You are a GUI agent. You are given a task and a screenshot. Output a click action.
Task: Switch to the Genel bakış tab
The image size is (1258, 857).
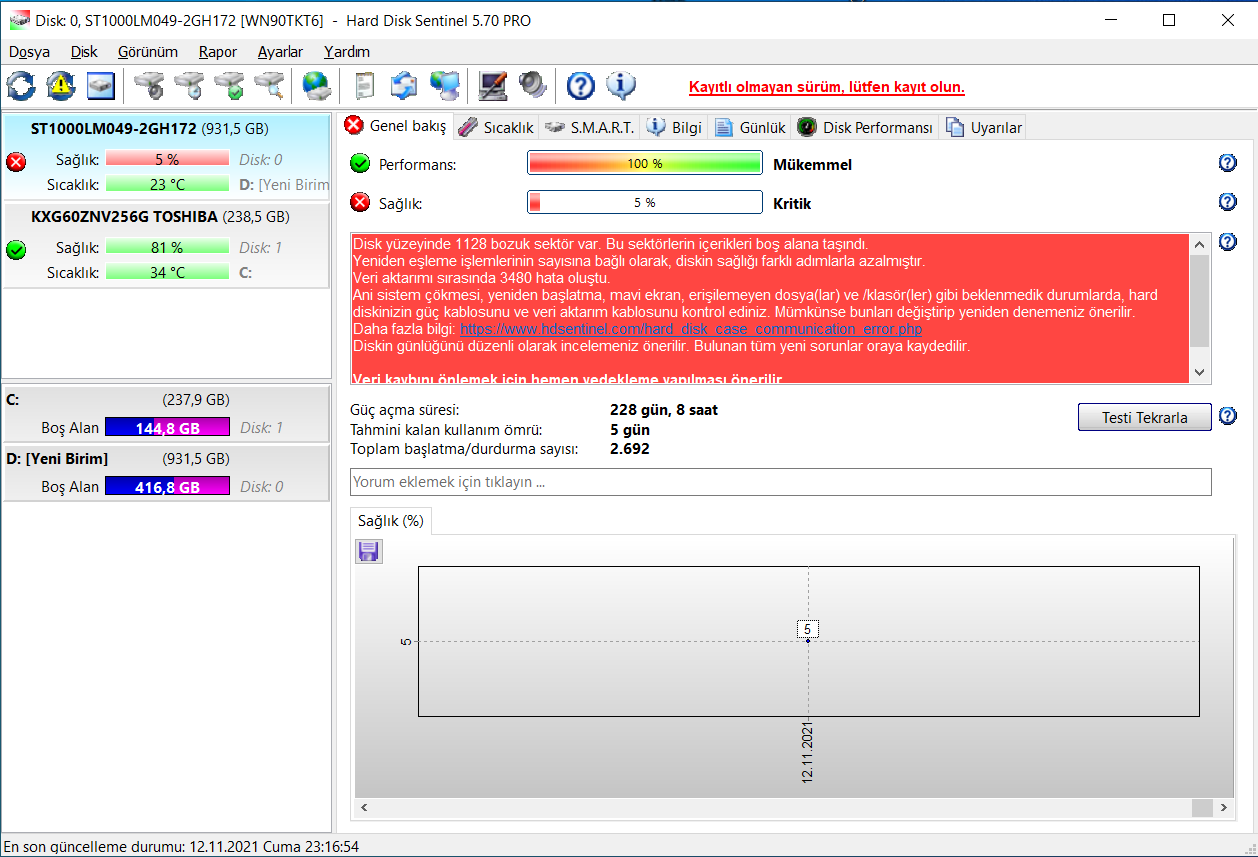pos(395,126)
